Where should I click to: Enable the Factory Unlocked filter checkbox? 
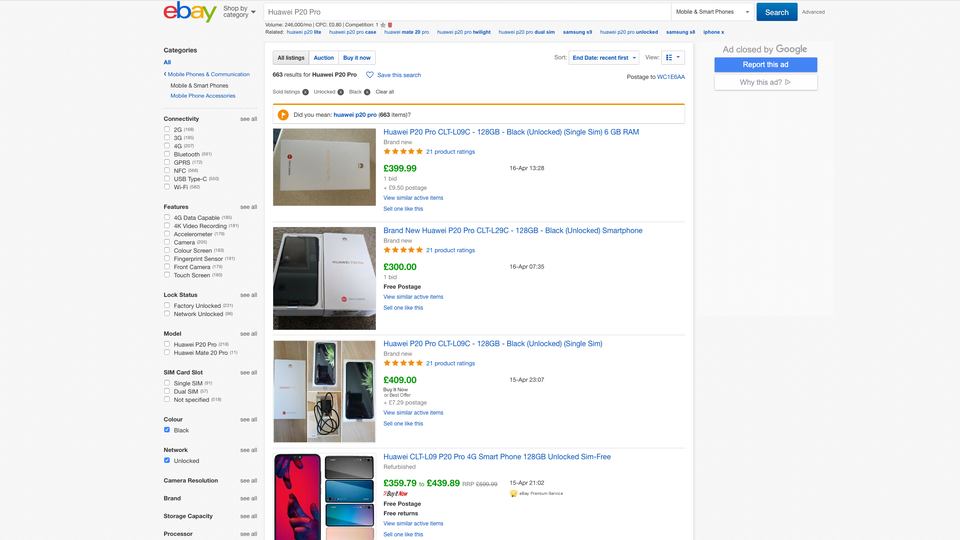[167, 306]
